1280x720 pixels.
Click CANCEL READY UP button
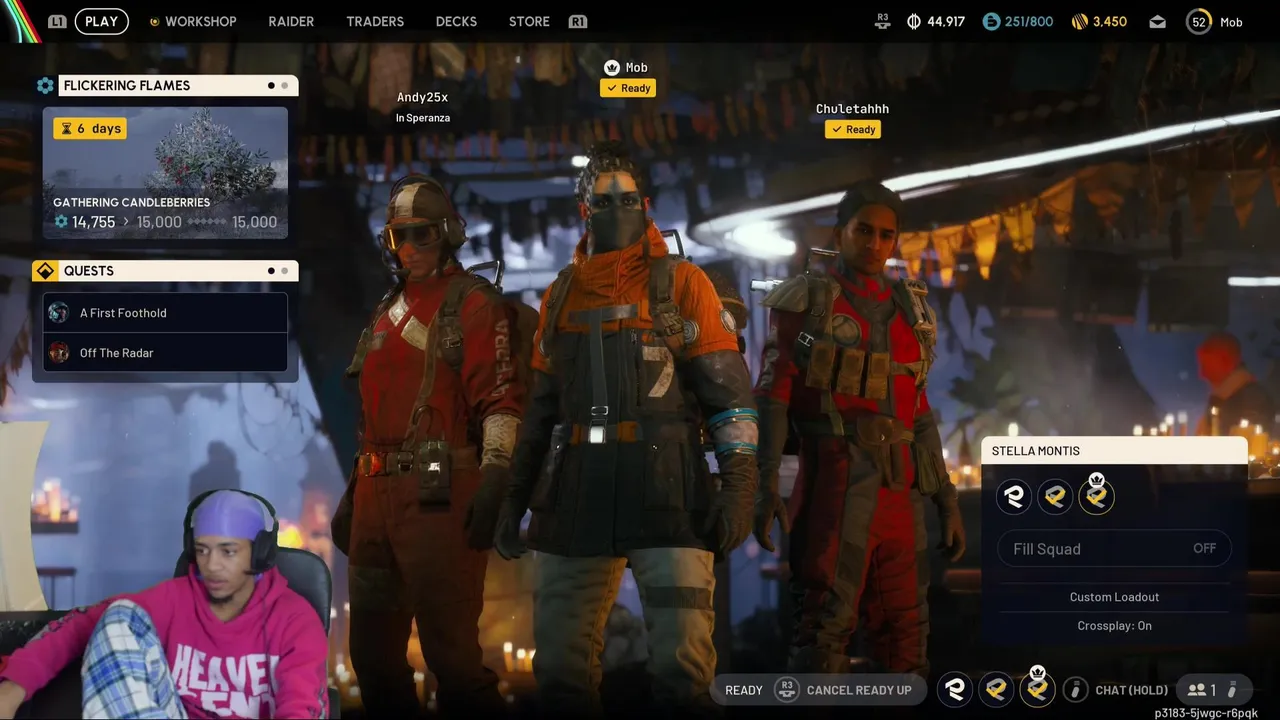pos(859,690)
